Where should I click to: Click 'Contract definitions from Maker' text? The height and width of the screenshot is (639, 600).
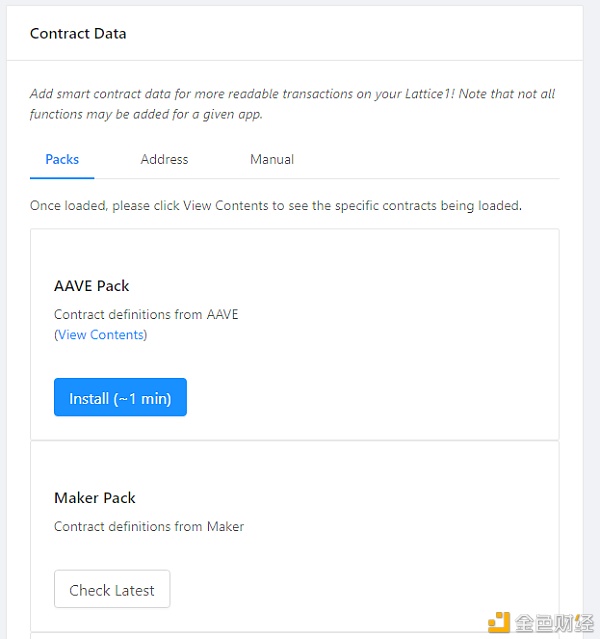coord(149,527)
